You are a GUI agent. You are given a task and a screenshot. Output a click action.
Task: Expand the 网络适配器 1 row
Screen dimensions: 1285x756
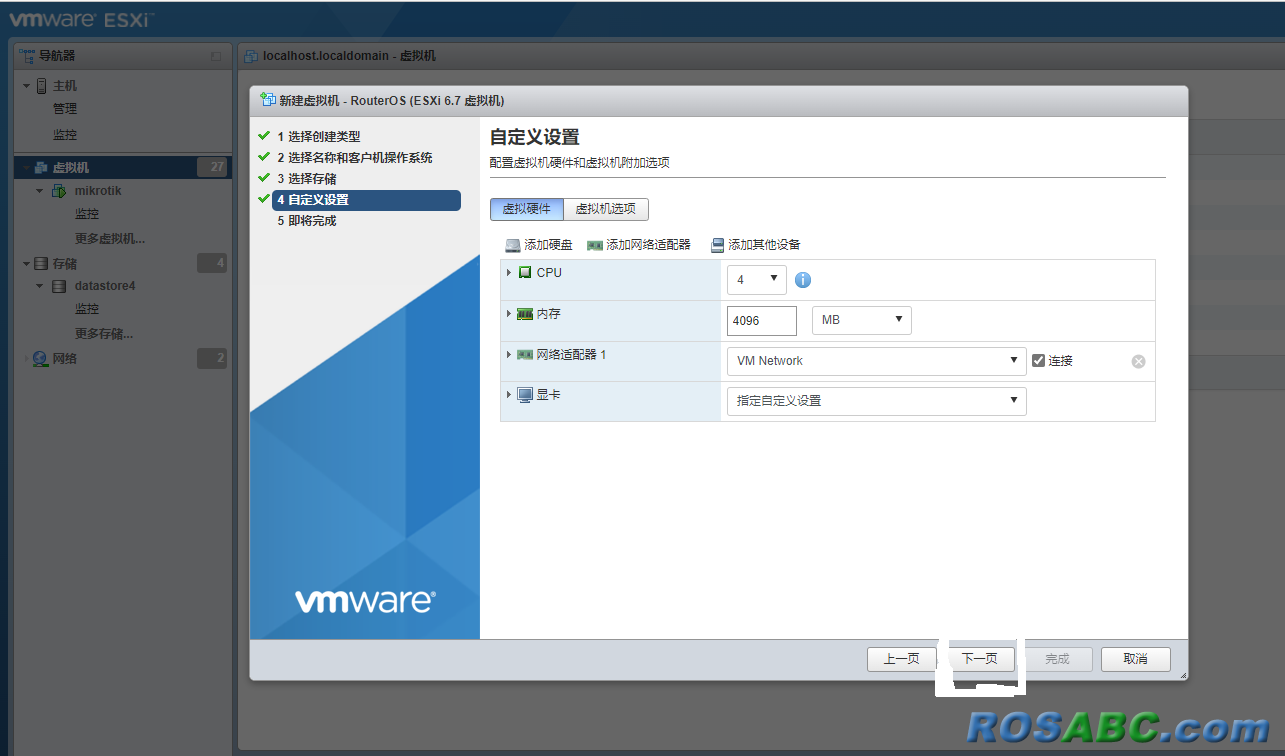click(509, 354)
